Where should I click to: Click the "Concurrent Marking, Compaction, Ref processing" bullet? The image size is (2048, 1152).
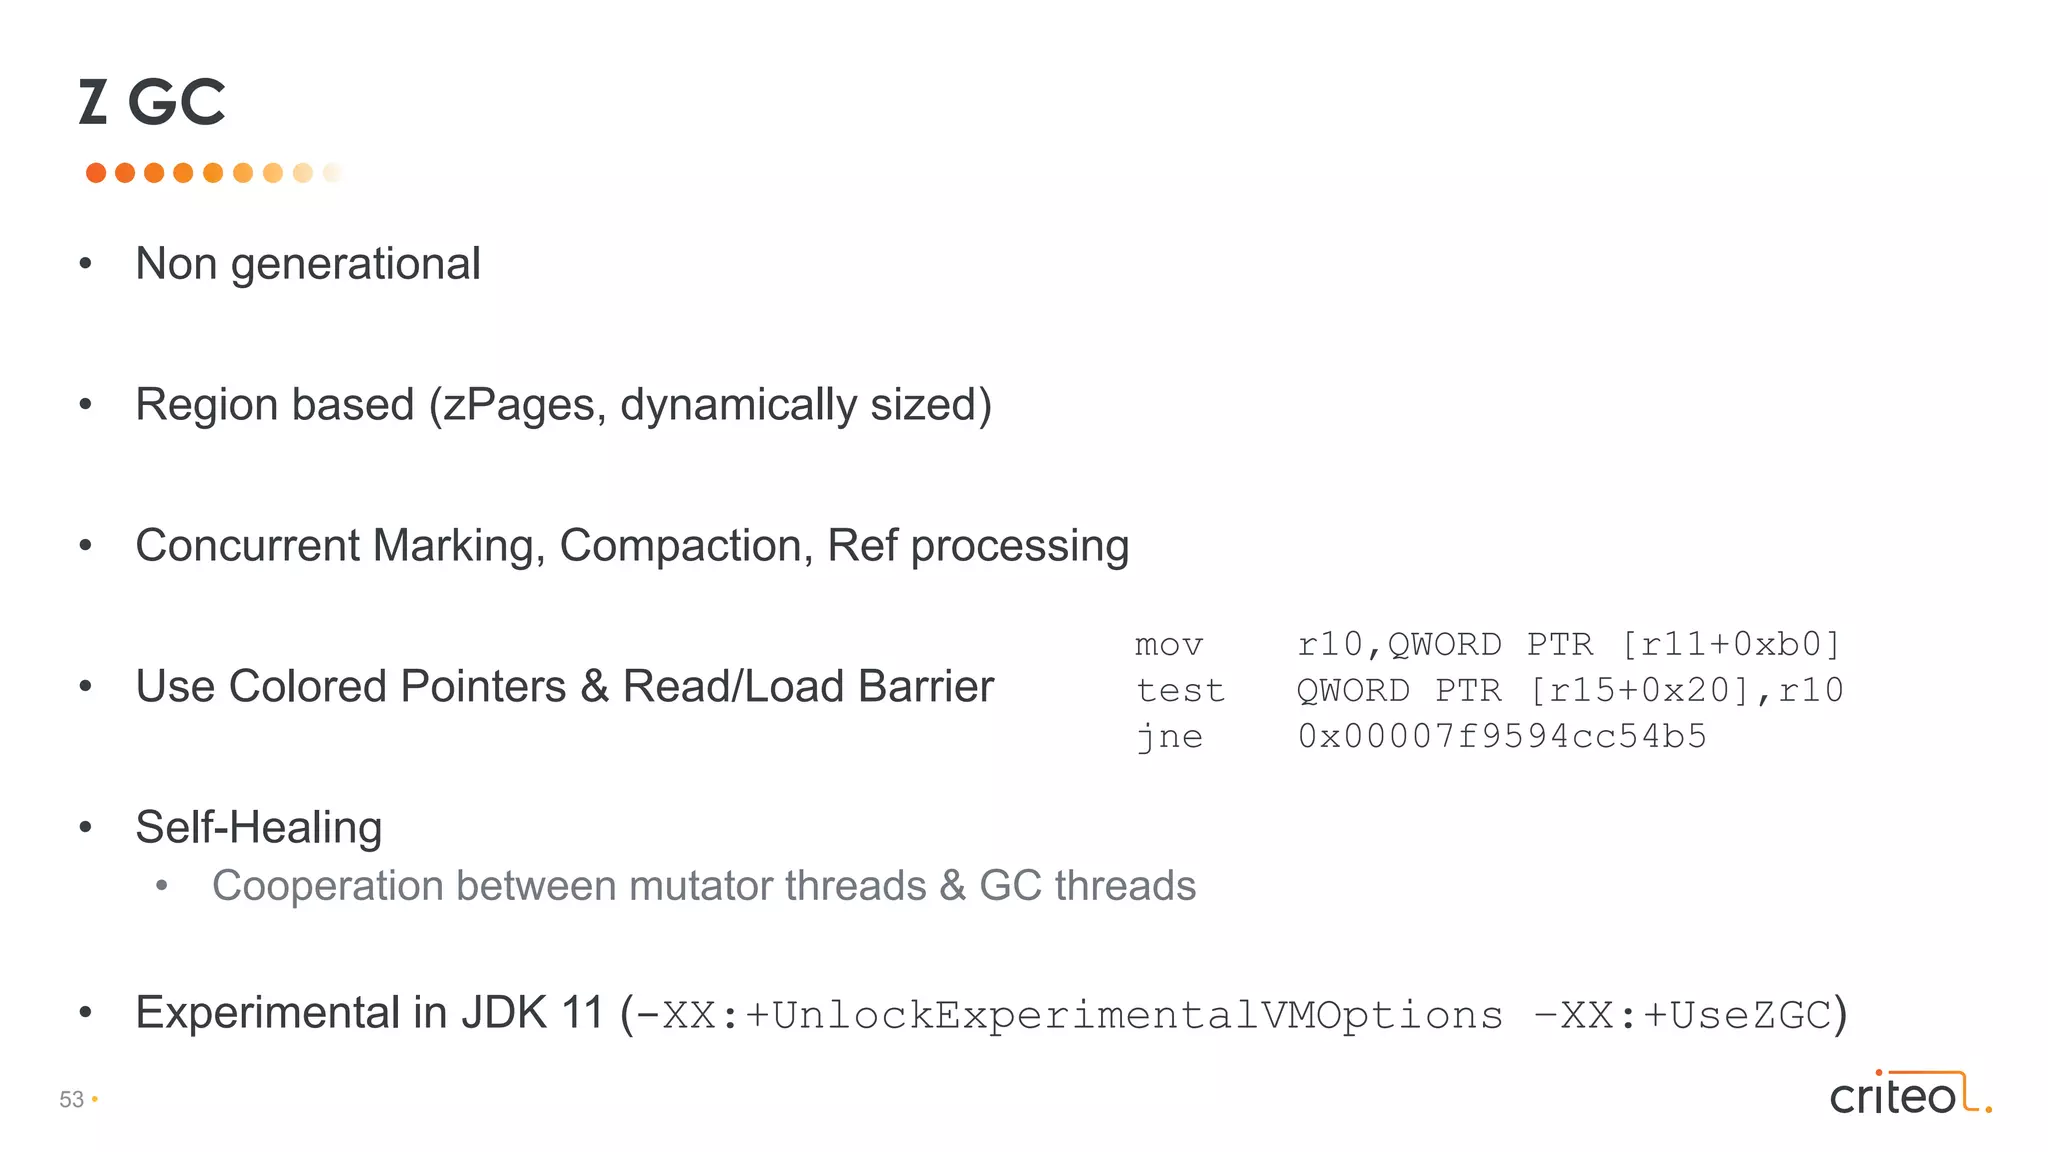pyautogui.click(x=632, y=546)
